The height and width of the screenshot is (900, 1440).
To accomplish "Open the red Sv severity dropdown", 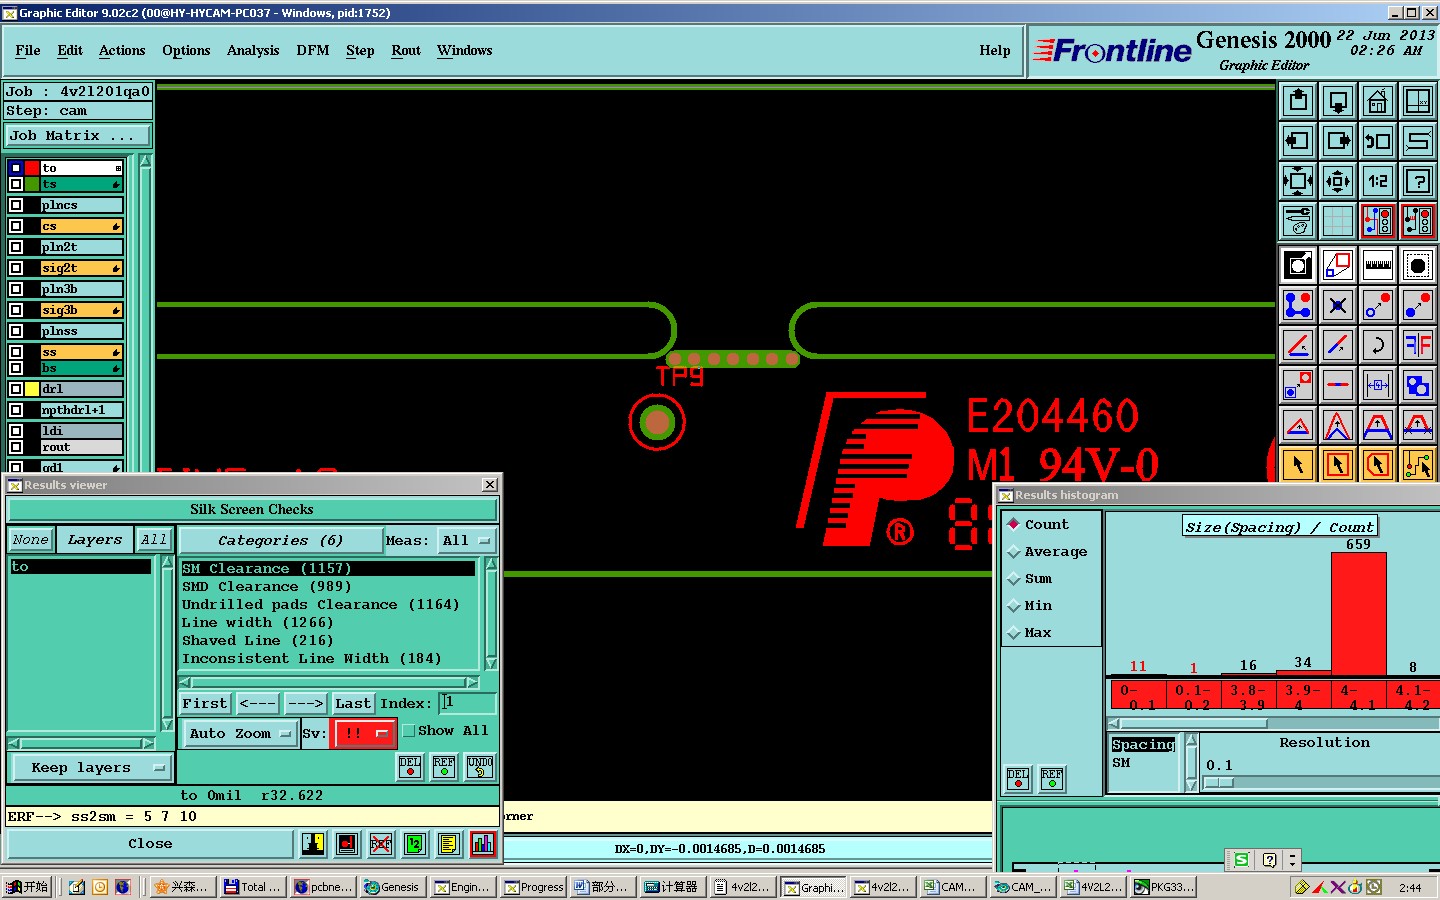I will (x=364, y=733).
